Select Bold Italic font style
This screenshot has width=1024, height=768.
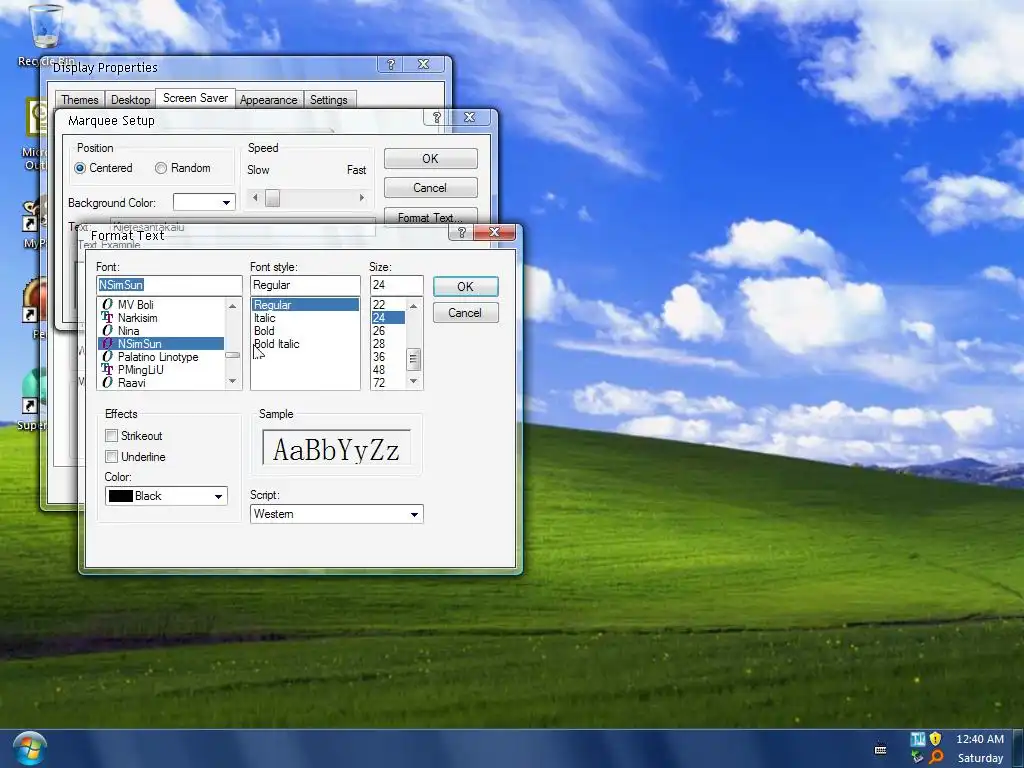tap(305, 344)
